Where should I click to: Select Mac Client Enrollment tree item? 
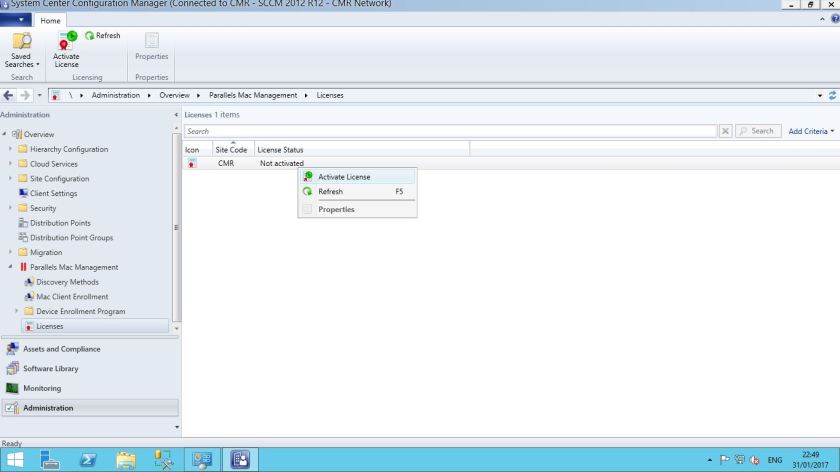coord(72,297)
